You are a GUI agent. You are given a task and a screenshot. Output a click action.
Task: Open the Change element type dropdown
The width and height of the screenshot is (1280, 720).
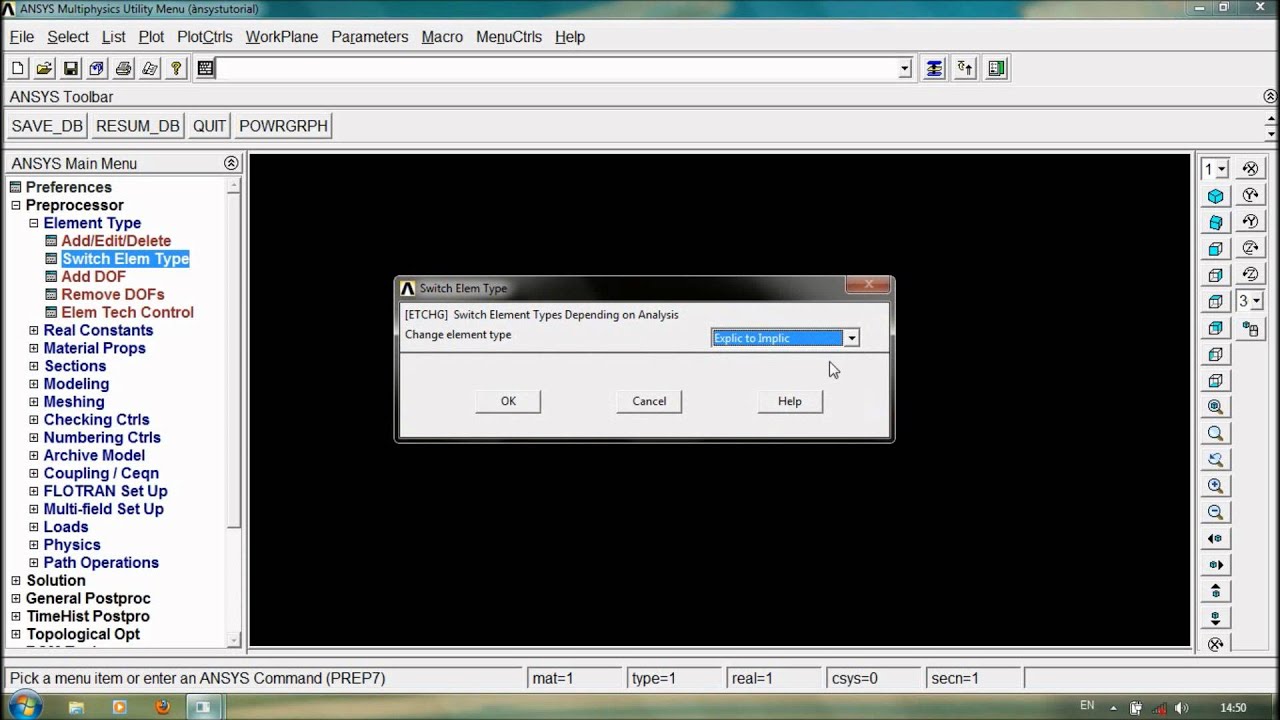(851, 338)
